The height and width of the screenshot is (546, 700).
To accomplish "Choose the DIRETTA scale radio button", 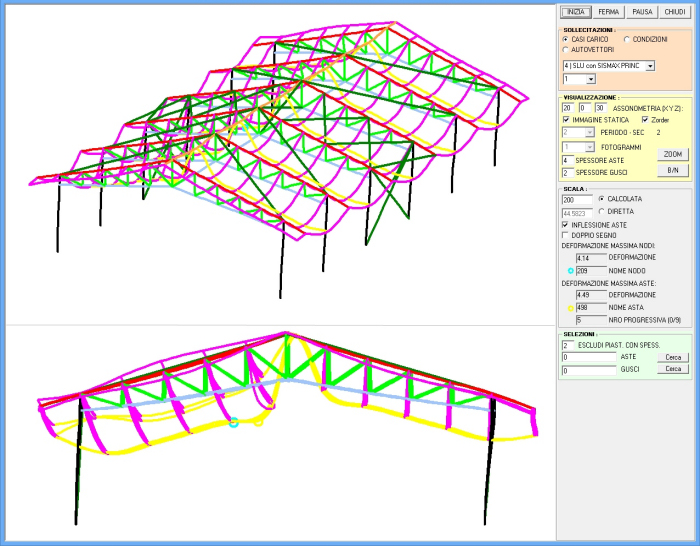I will coord(601,212).
